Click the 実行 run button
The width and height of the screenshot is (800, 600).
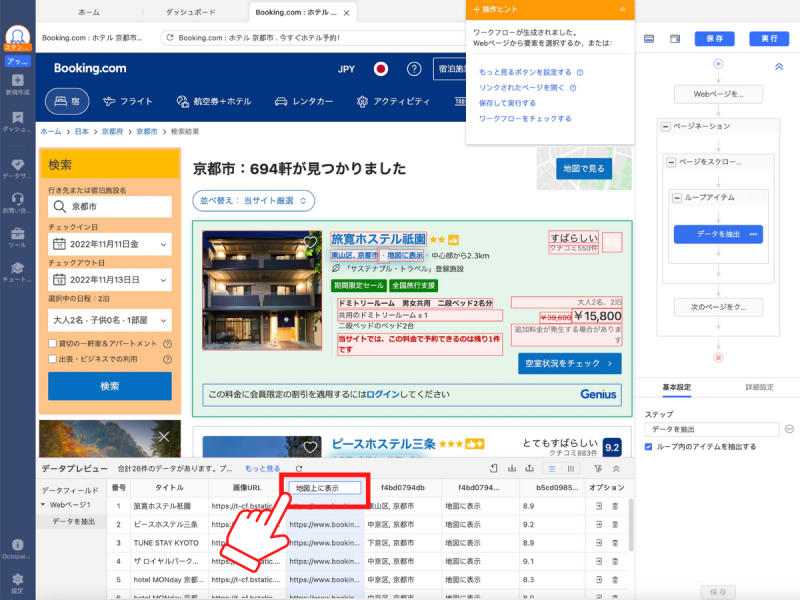pyautogui.click(x=769, y=39)
